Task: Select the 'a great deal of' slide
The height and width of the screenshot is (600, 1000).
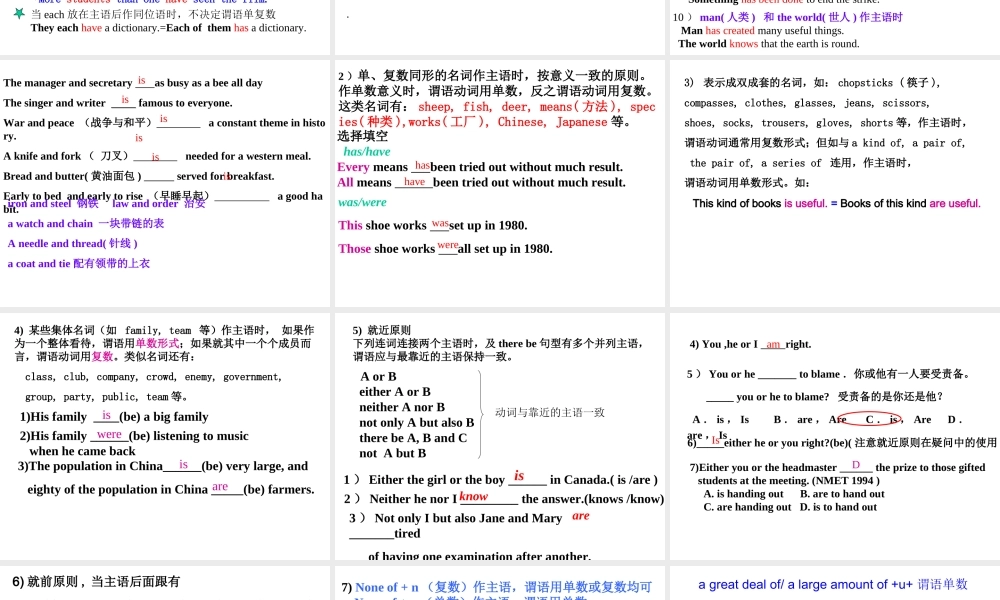Action: pos(833,584)
